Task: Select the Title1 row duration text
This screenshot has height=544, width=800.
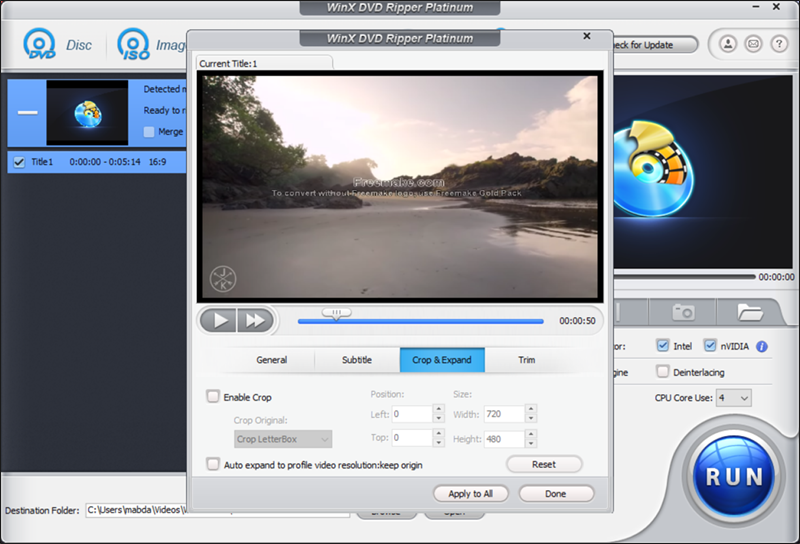Action: point(105,162)
